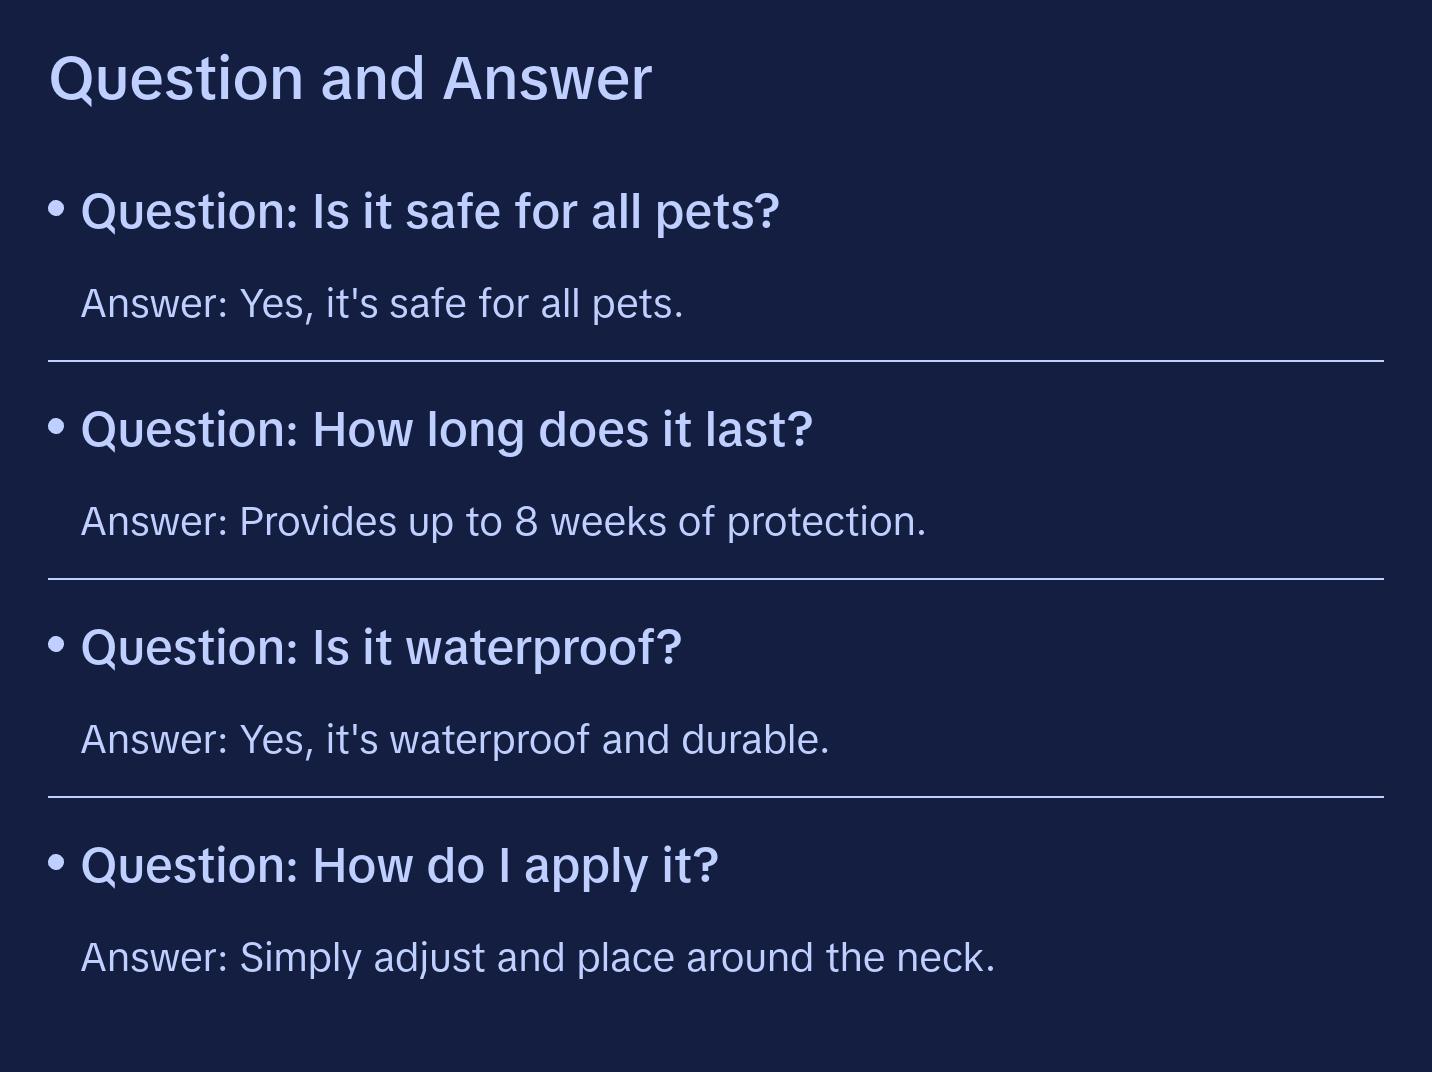Click the bullet before the waterproof question

click(57, 645)
